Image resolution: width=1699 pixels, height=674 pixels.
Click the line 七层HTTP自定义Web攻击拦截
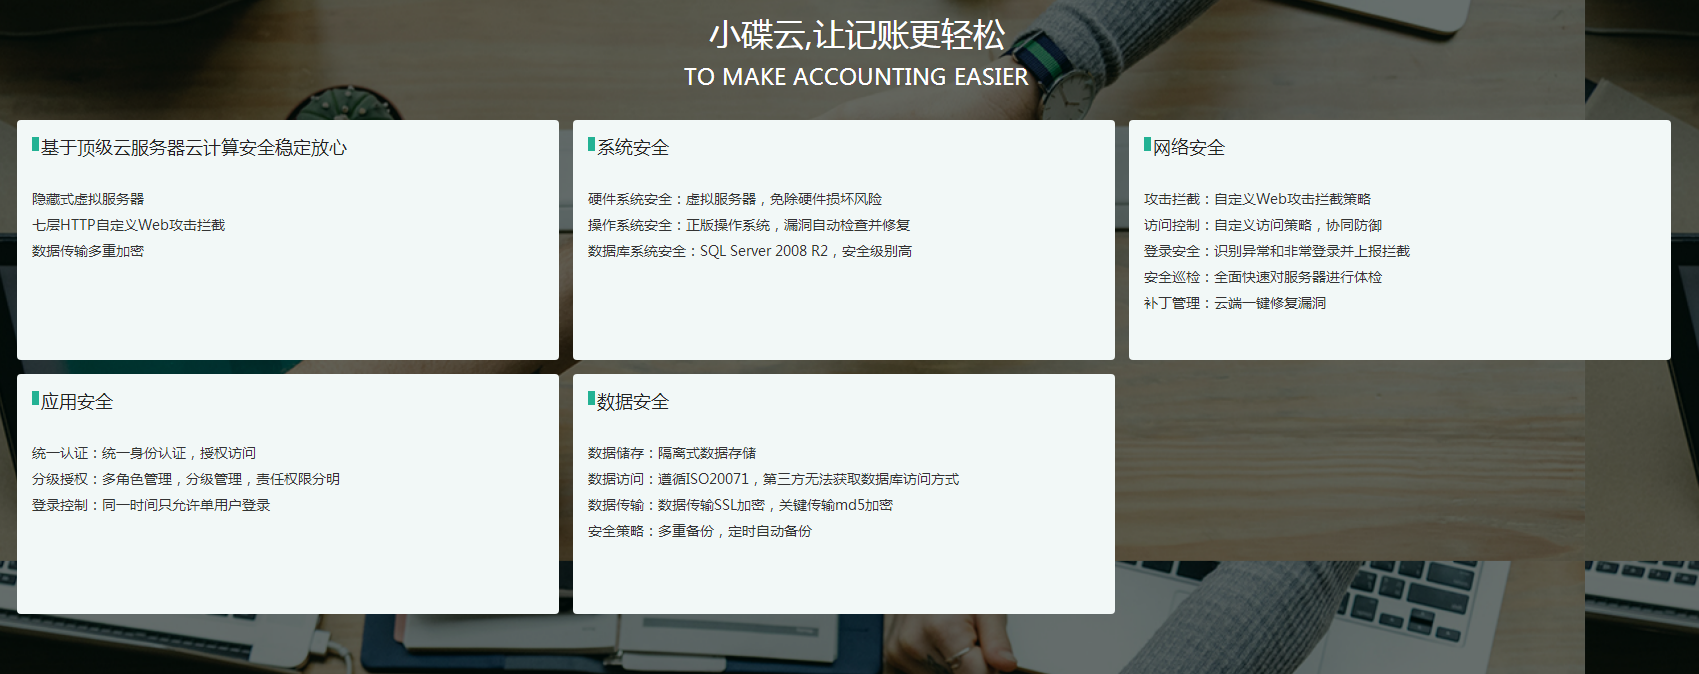click(x=129, y=225)
